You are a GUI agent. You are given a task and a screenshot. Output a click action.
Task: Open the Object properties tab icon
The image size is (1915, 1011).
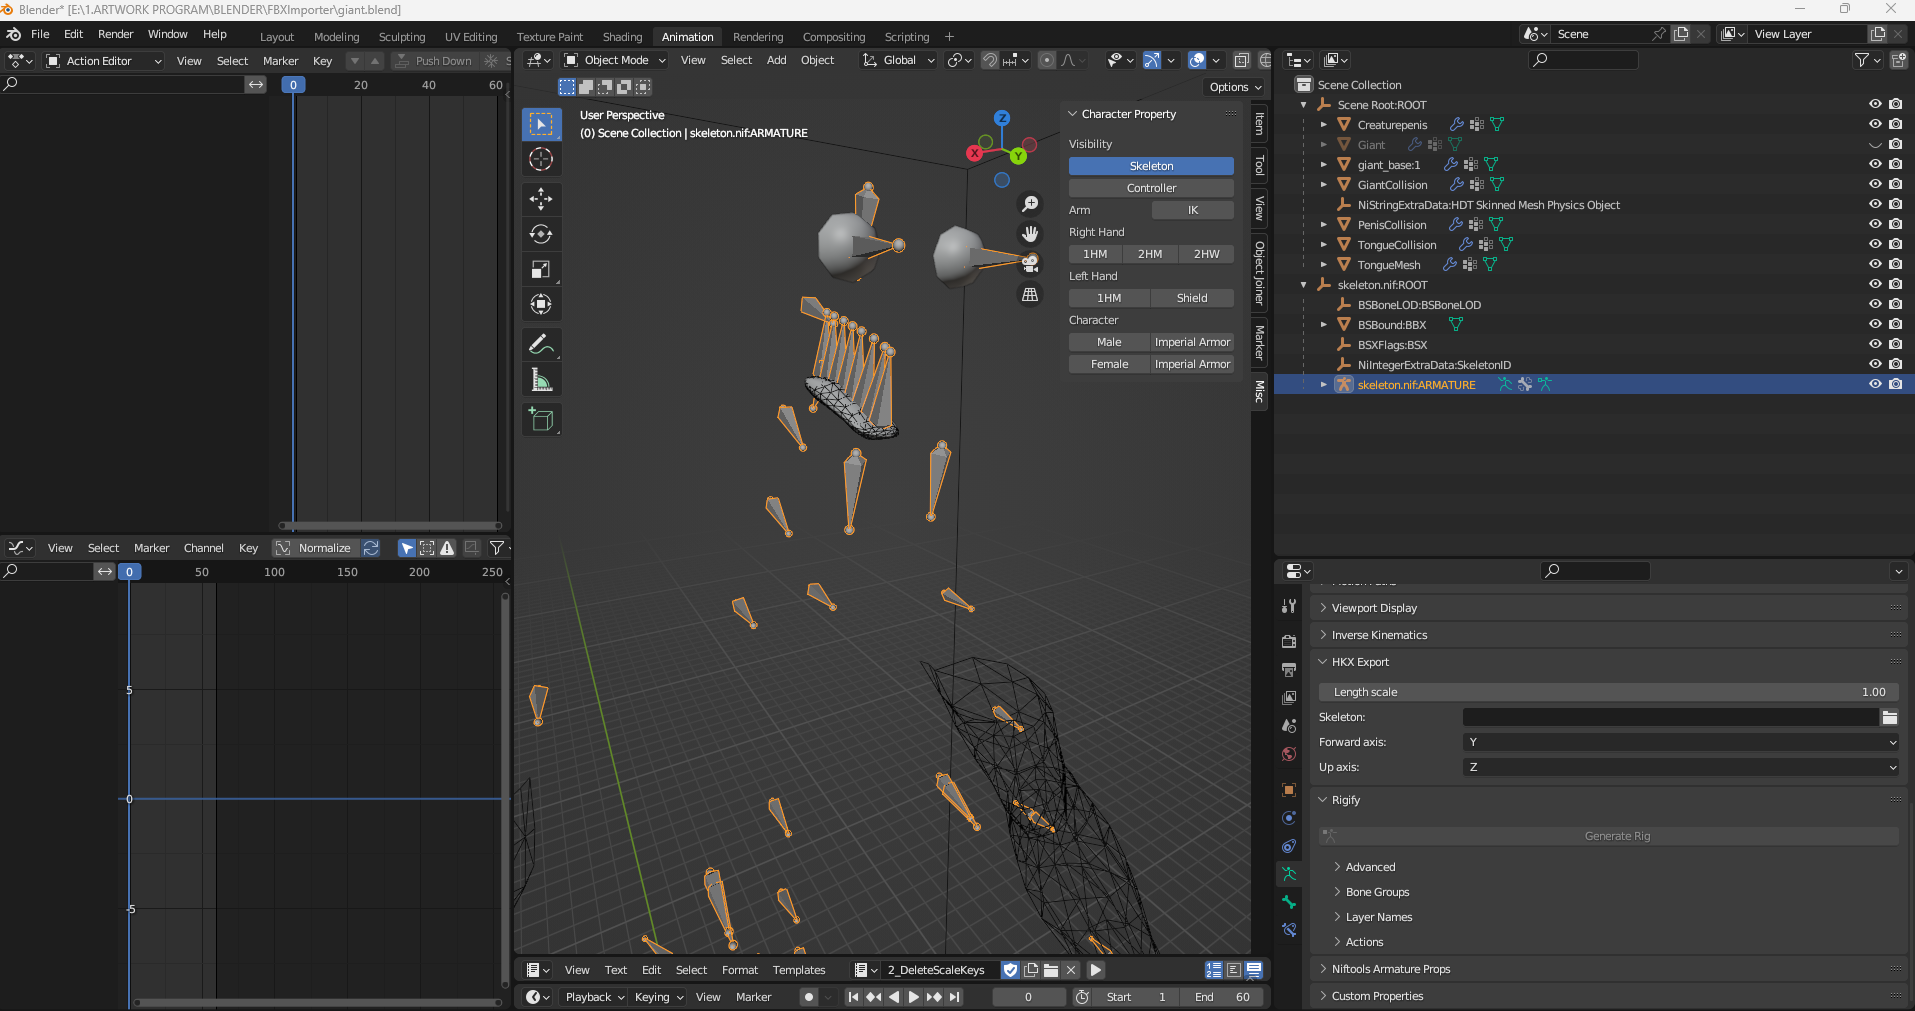click(x=1289, y=790)
